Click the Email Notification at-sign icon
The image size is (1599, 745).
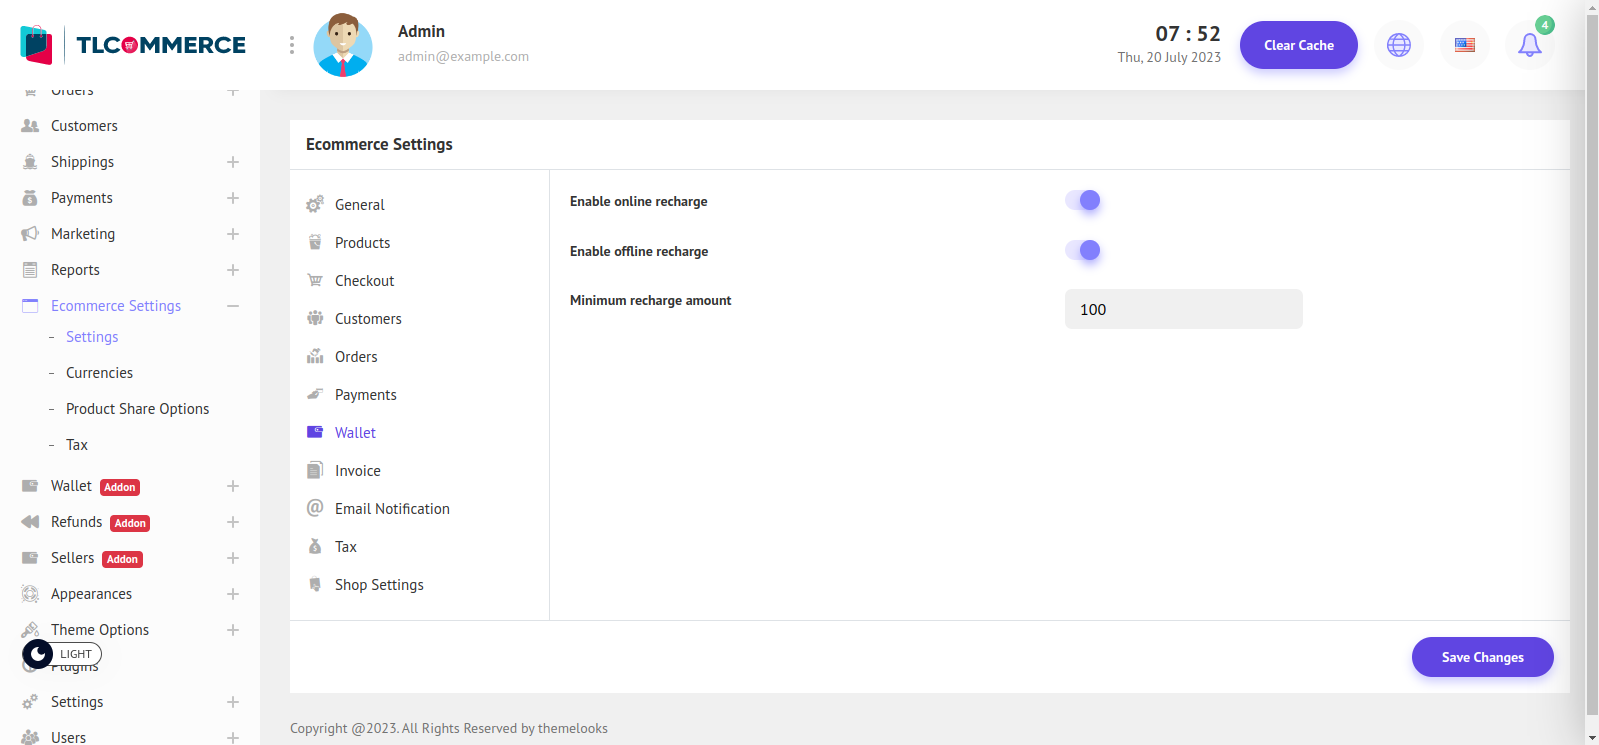point(315,508)
